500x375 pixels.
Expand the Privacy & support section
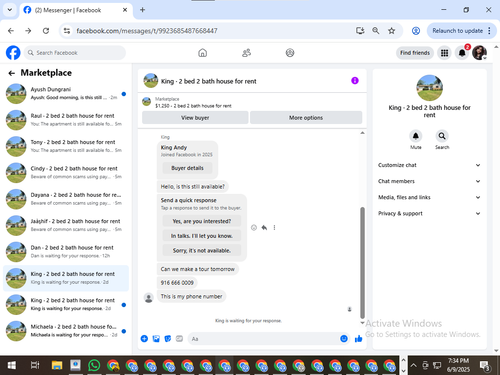[429, 213]
